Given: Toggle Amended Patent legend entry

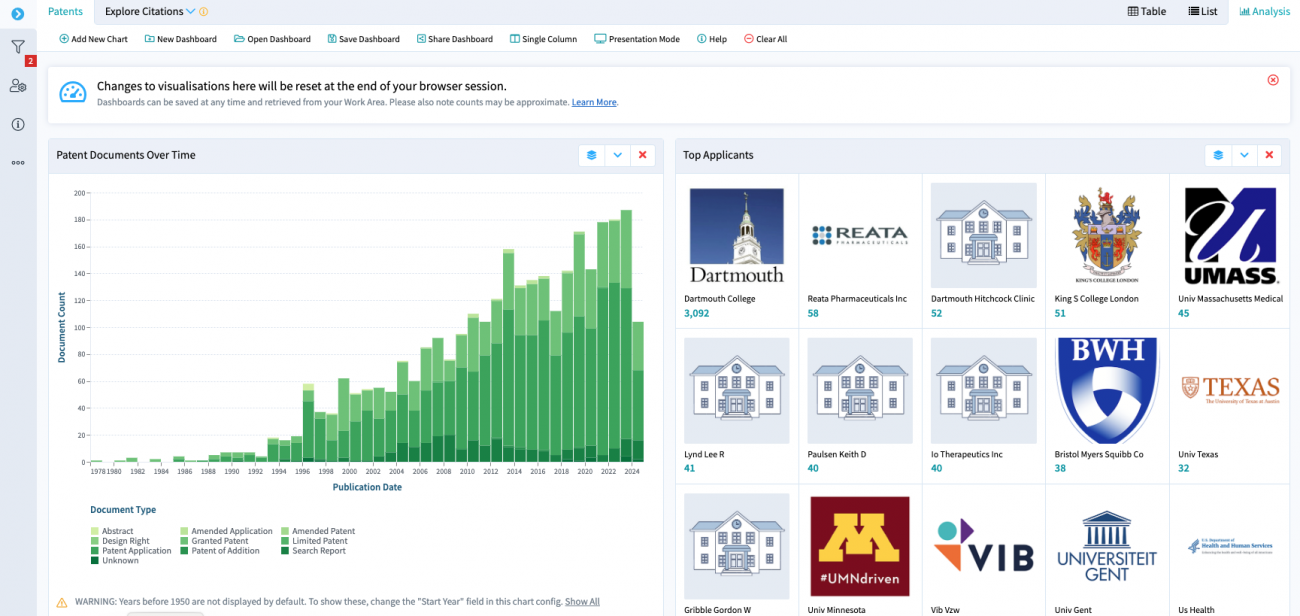Looking at the screenshot, I should click(318, 531).
